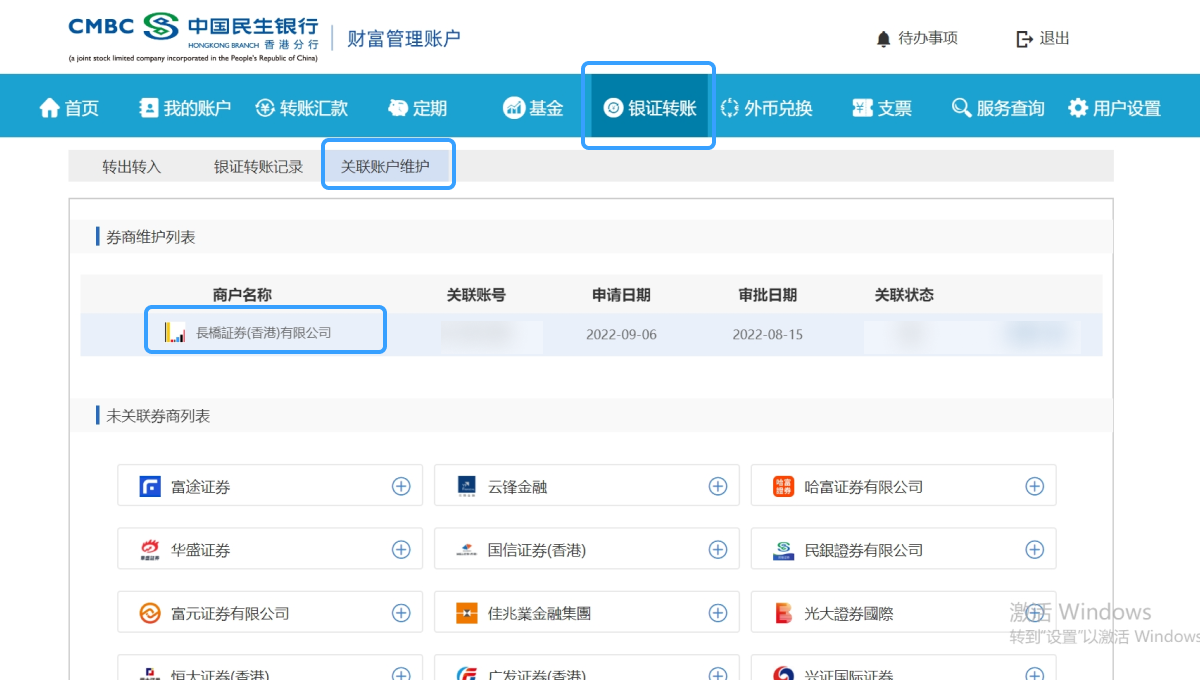Select the 华盛证券 broker card
1200x680 pixels.
pyautogui.click(x=270, y=549)
